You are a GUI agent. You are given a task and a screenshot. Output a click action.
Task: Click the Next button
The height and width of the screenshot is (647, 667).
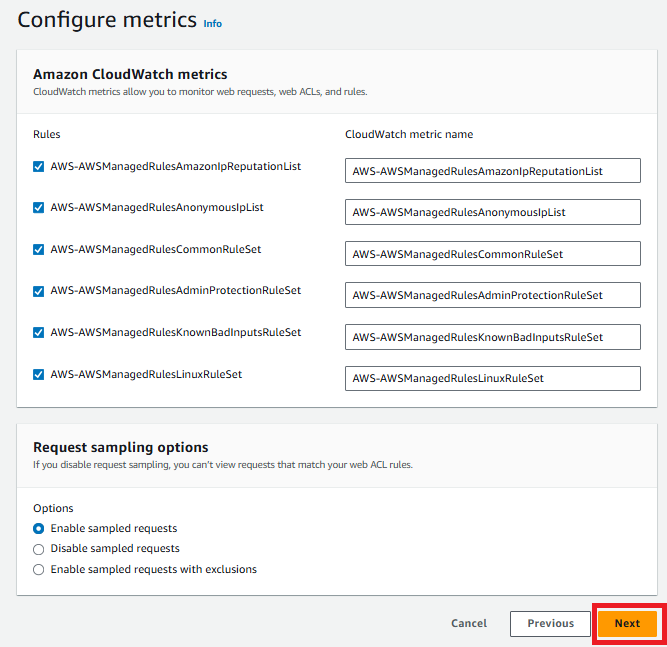coord(627,623)
